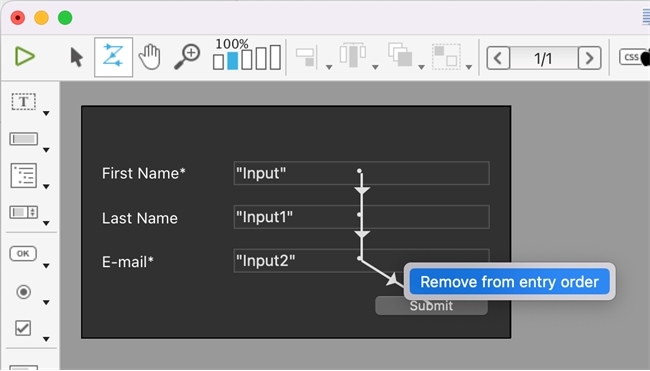Choose the smallest zoom level bar
The width and height of the screenshot is (650, 371).
(x=218, y=62)
